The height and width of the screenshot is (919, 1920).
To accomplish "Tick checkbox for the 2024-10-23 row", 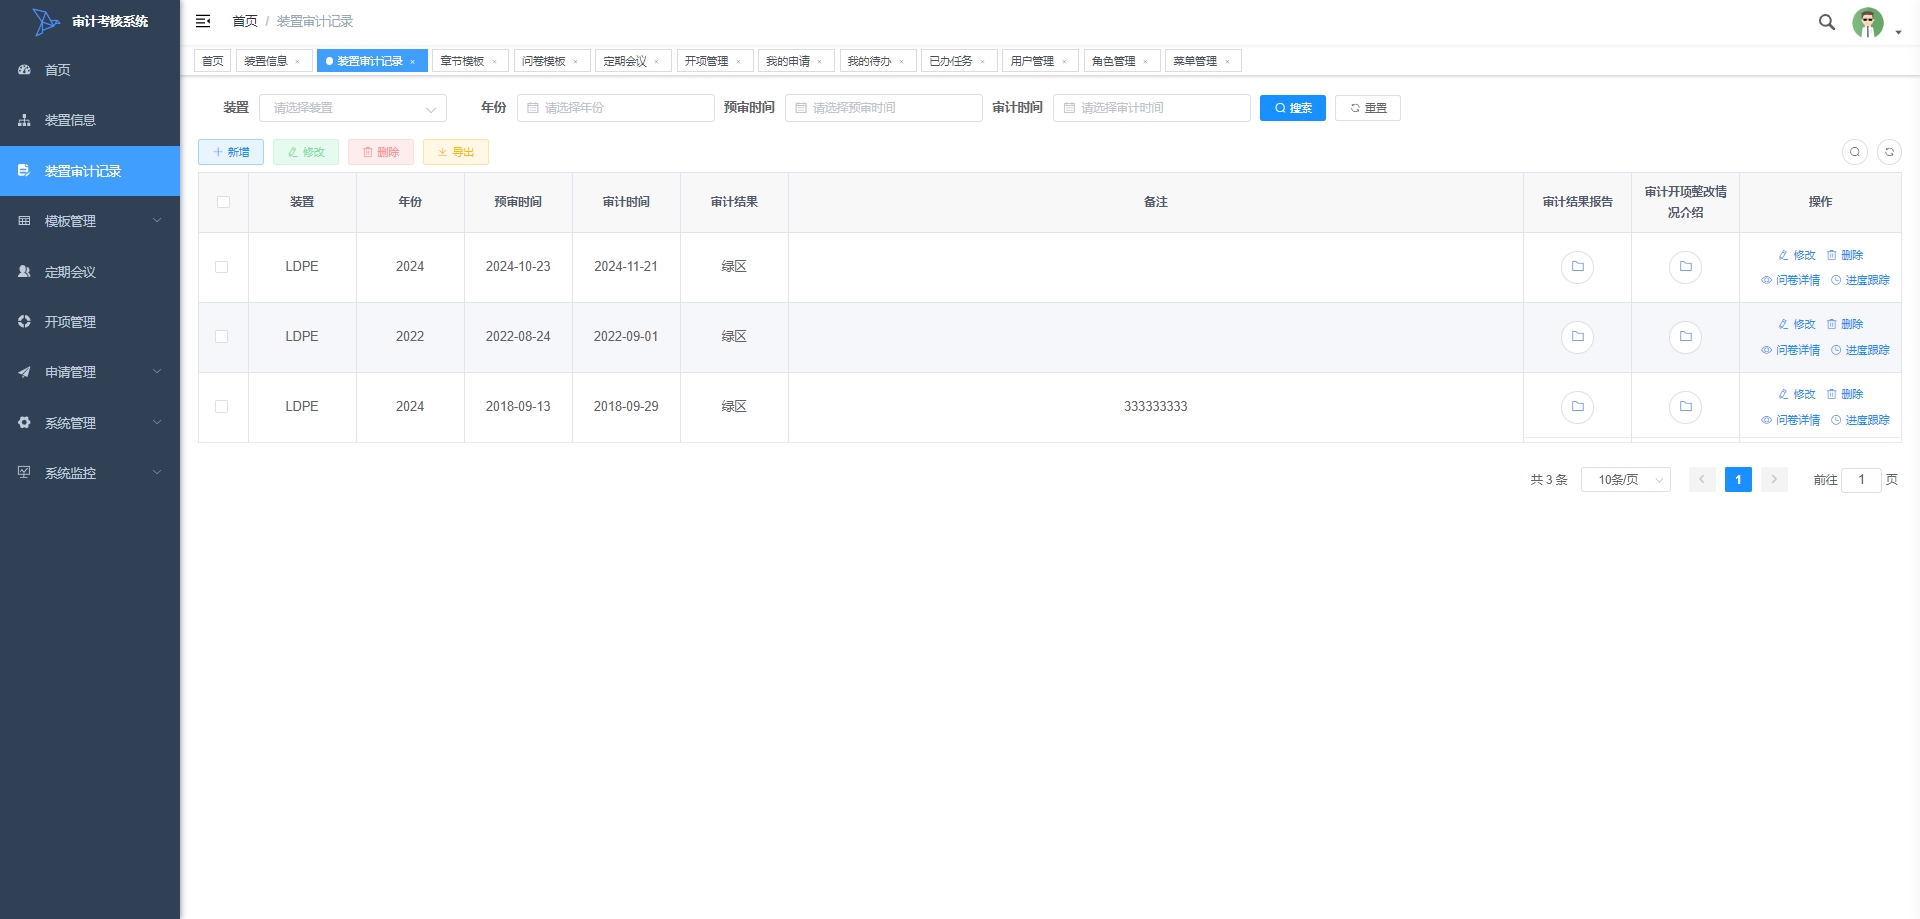I will click(222, 267).
